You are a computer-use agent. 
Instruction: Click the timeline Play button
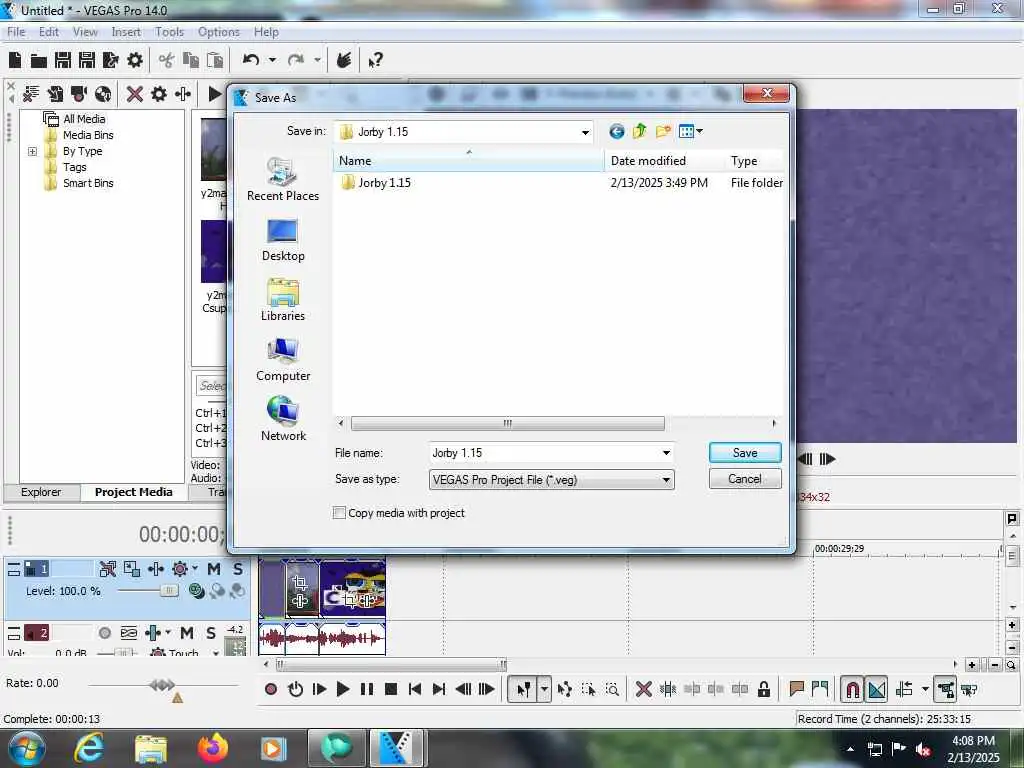click(x=342, y=689)
